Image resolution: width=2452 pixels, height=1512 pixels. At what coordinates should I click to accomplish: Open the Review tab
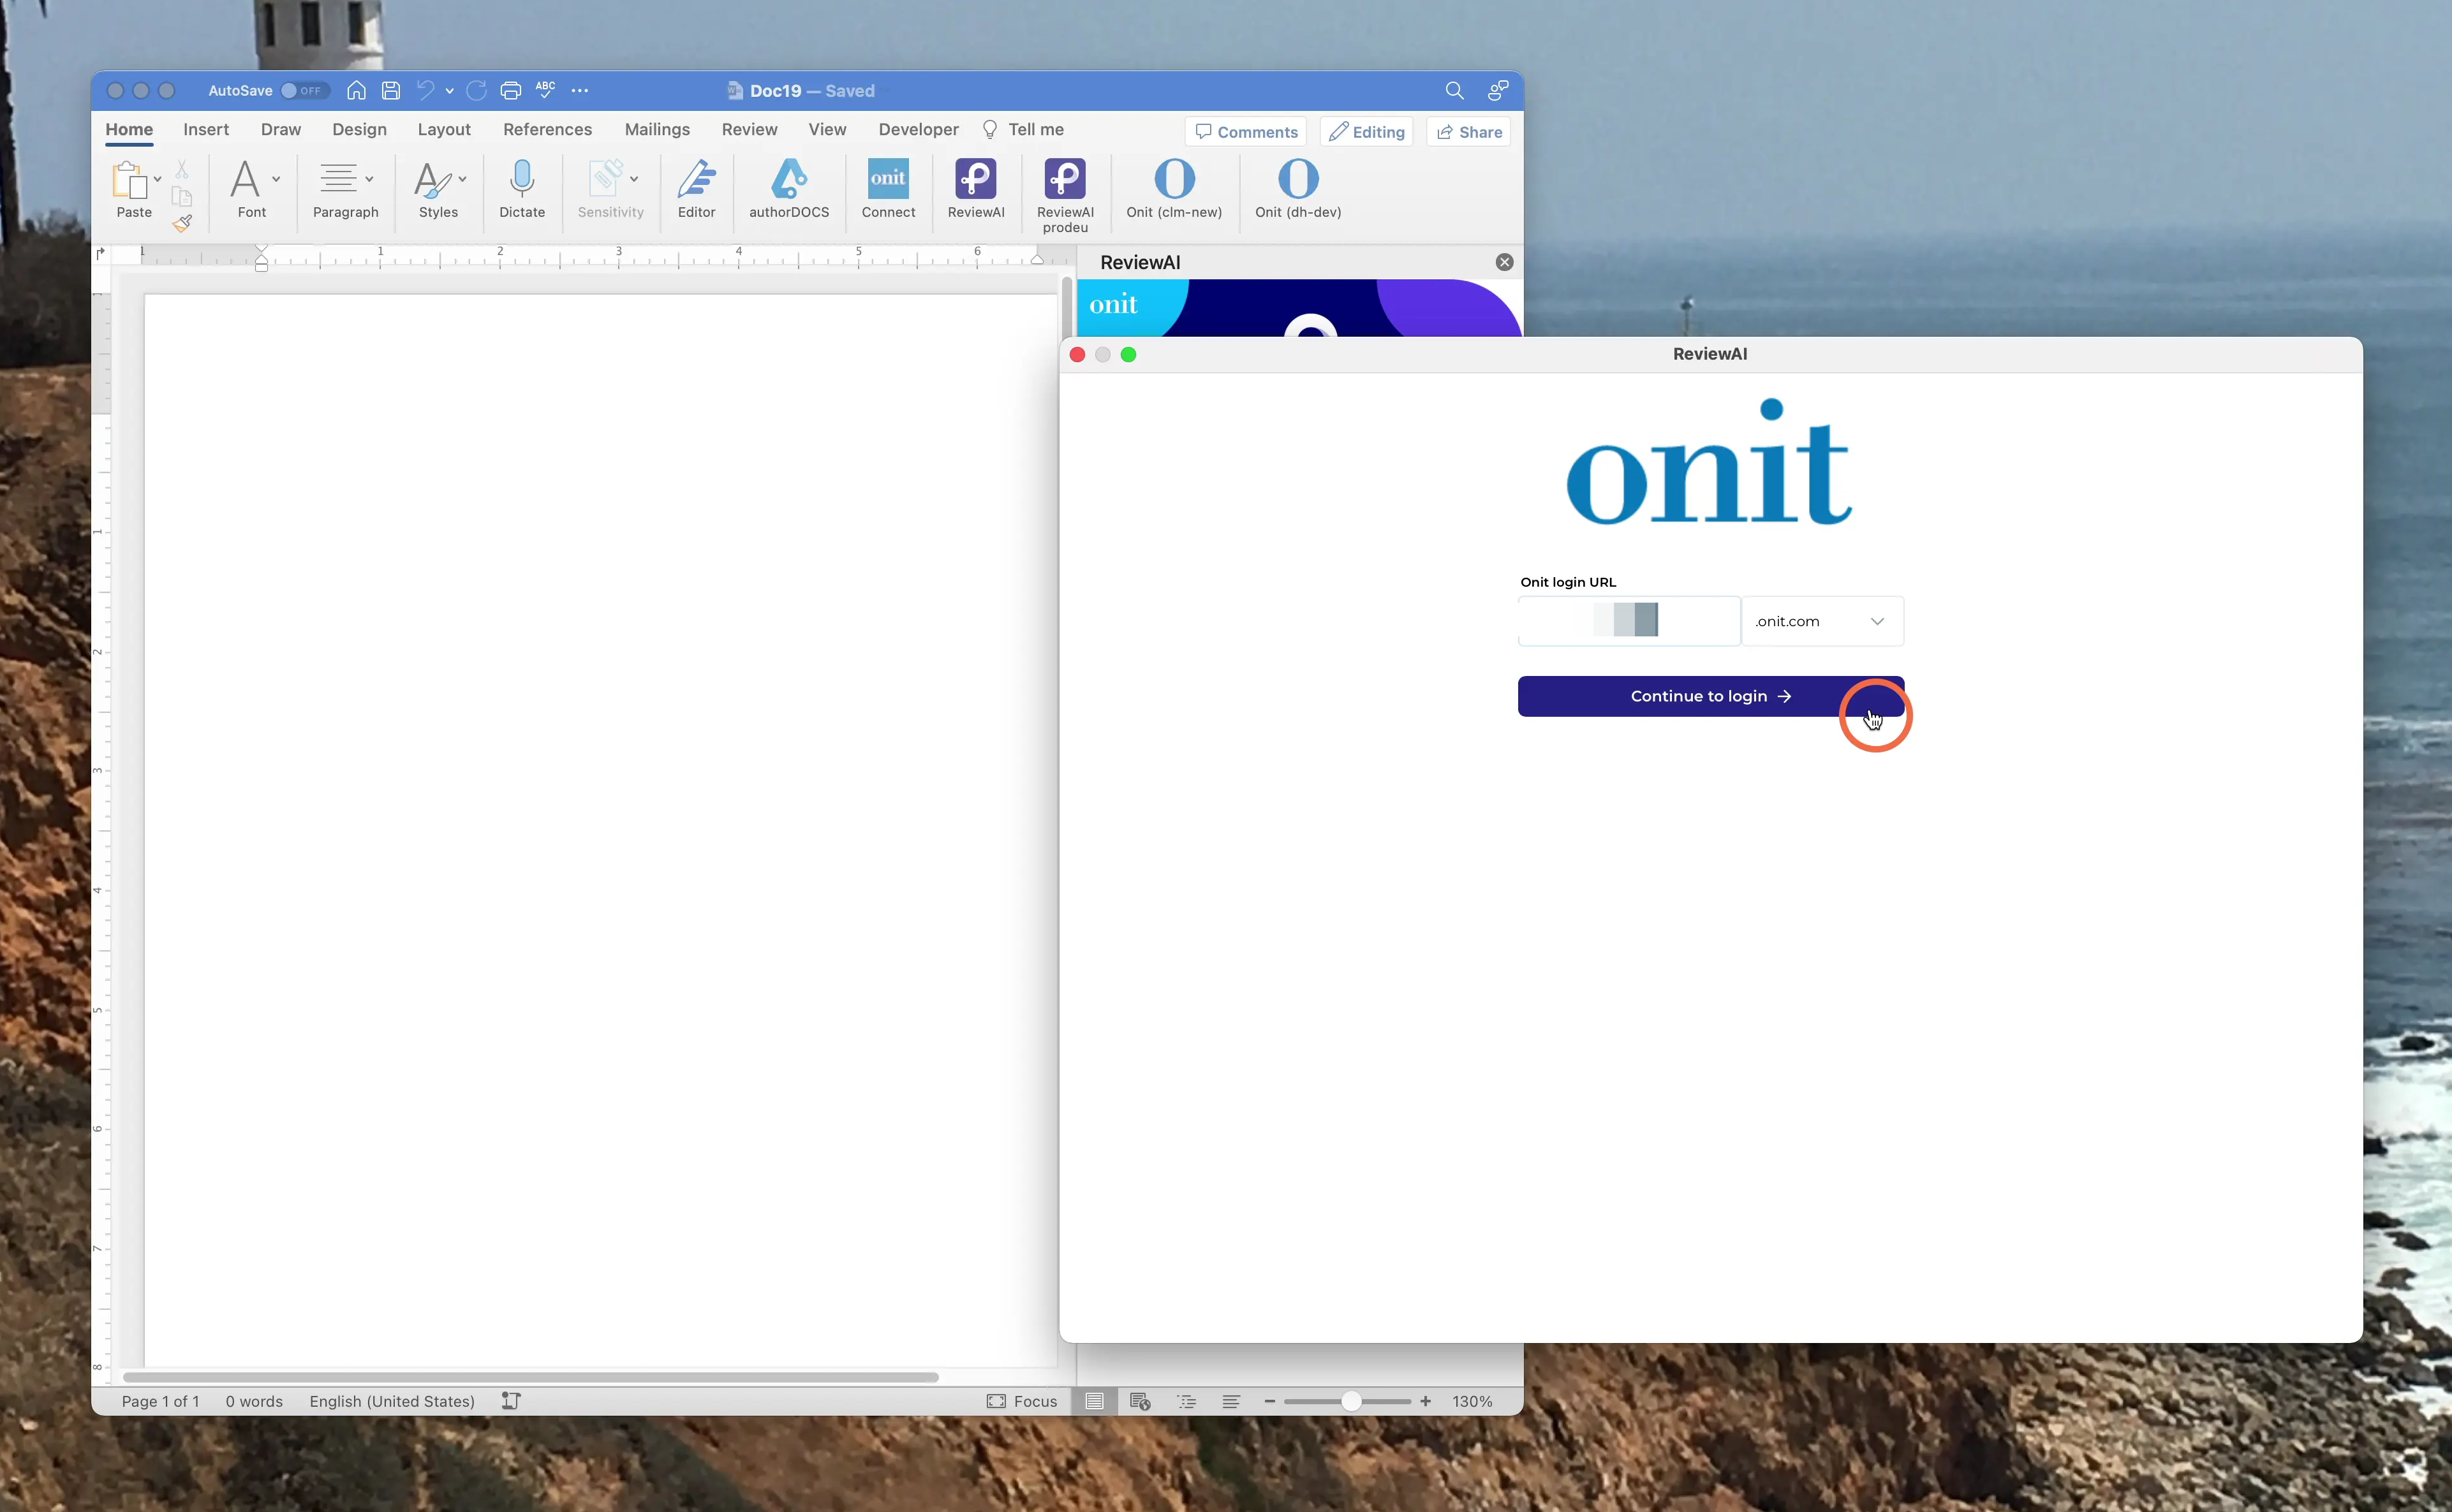coord(749,130)
